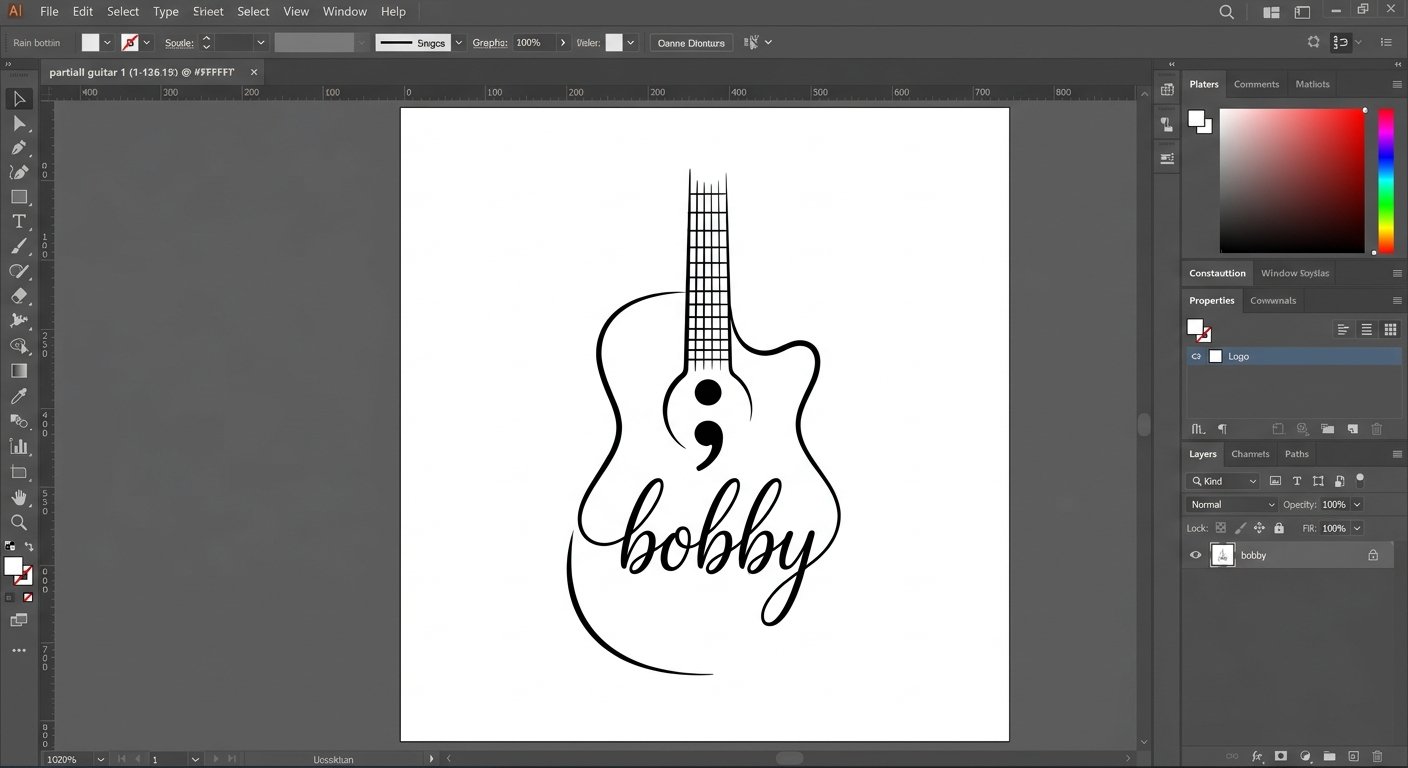The image size is (1408, 768).
Task: Activate the Hand tool
Action: coord(19,497)
